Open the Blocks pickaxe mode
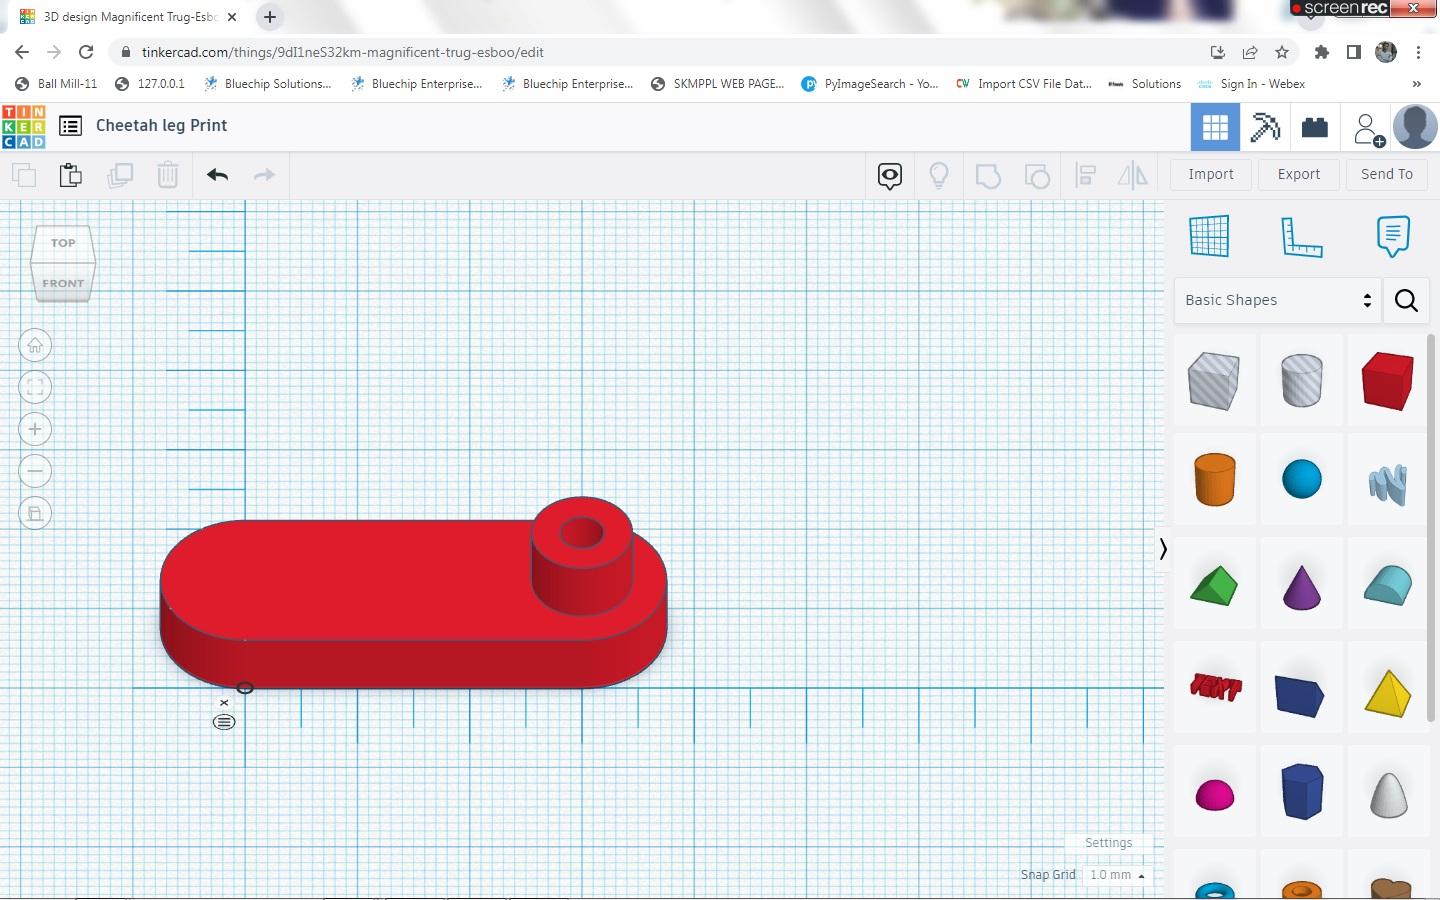 click(x=1265, y=127)
